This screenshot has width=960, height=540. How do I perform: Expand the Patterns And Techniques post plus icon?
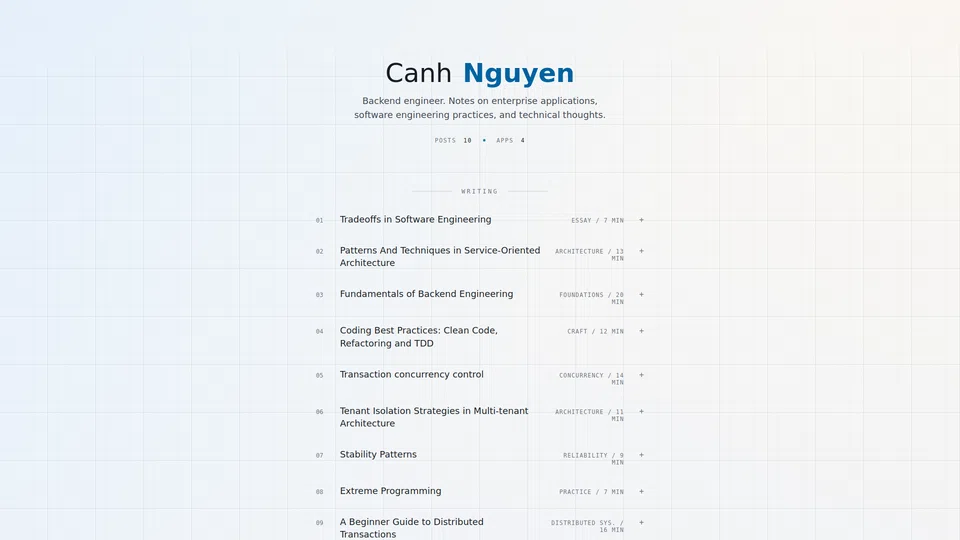click(641, 251)
